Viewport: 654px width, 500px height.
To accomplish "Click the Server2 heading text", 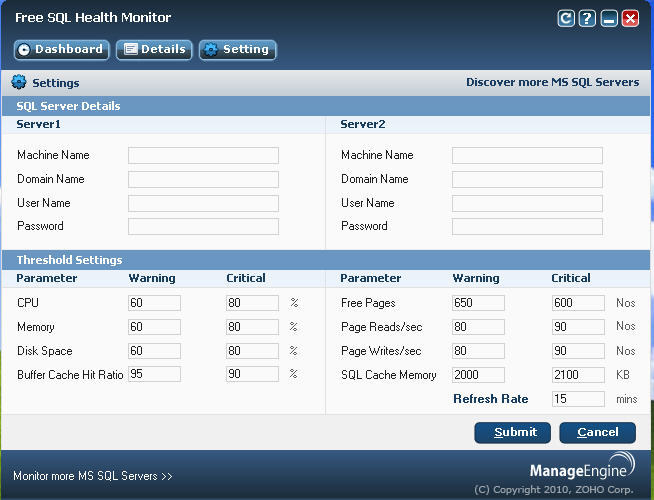I will (x=362, y=124).
